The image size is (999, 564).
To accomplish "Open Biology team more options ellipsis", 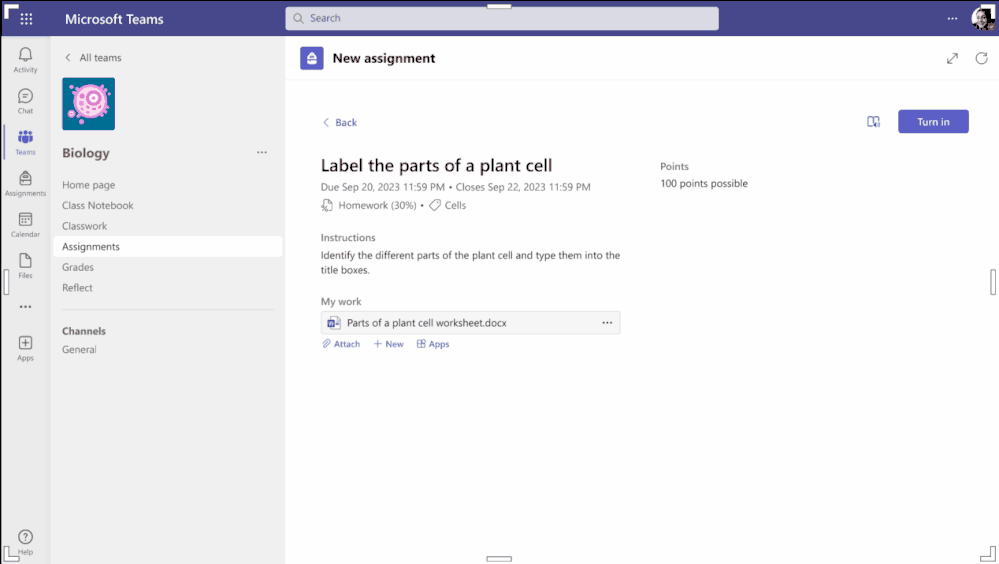I will (x=262, y=153).
